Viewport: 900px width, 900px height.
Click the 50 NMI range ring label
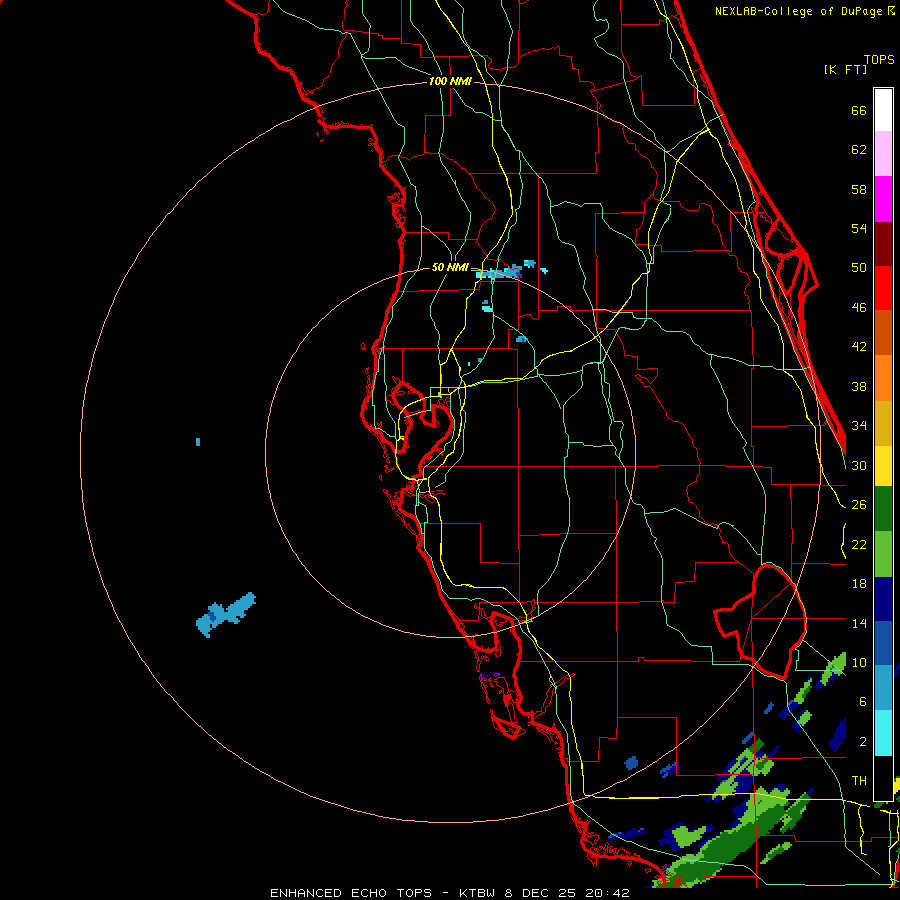[450, 267]
